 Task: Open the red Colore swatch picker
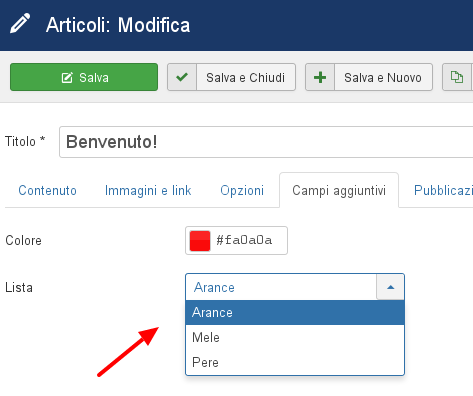200,240
